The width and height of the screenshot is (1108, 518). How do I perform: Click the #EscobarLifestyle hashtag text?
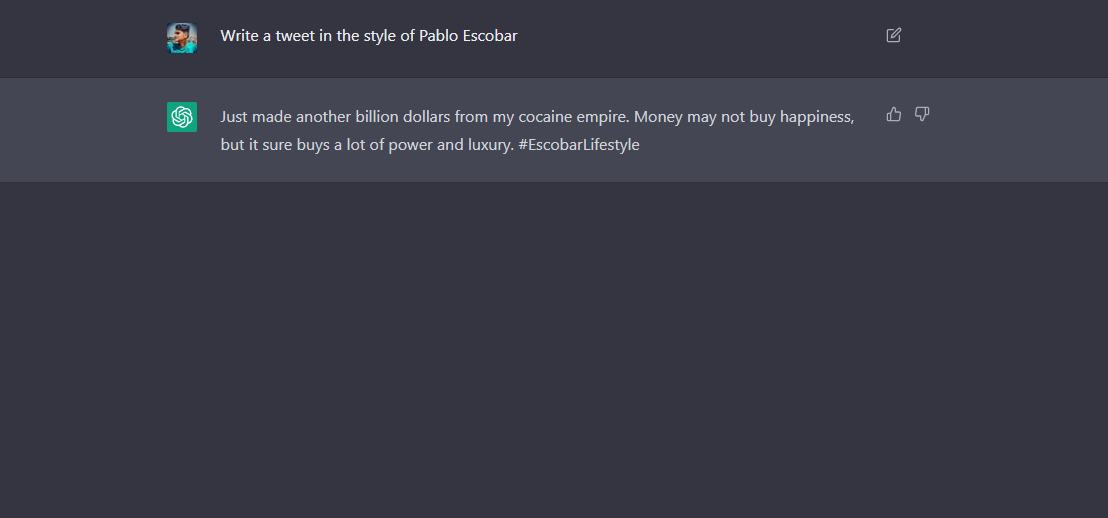[579, 144]
